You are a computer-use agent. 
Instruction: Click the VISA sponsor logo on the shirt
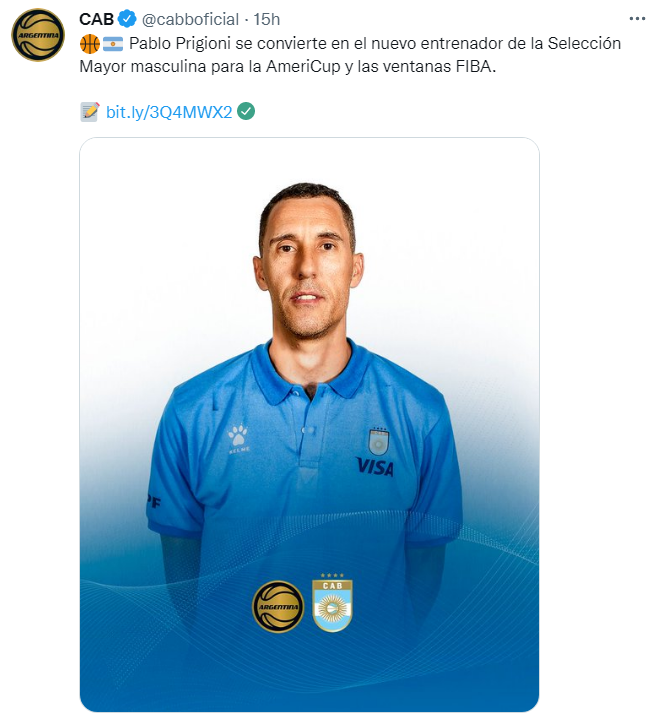pyautogui.click(x=375, y=466)
